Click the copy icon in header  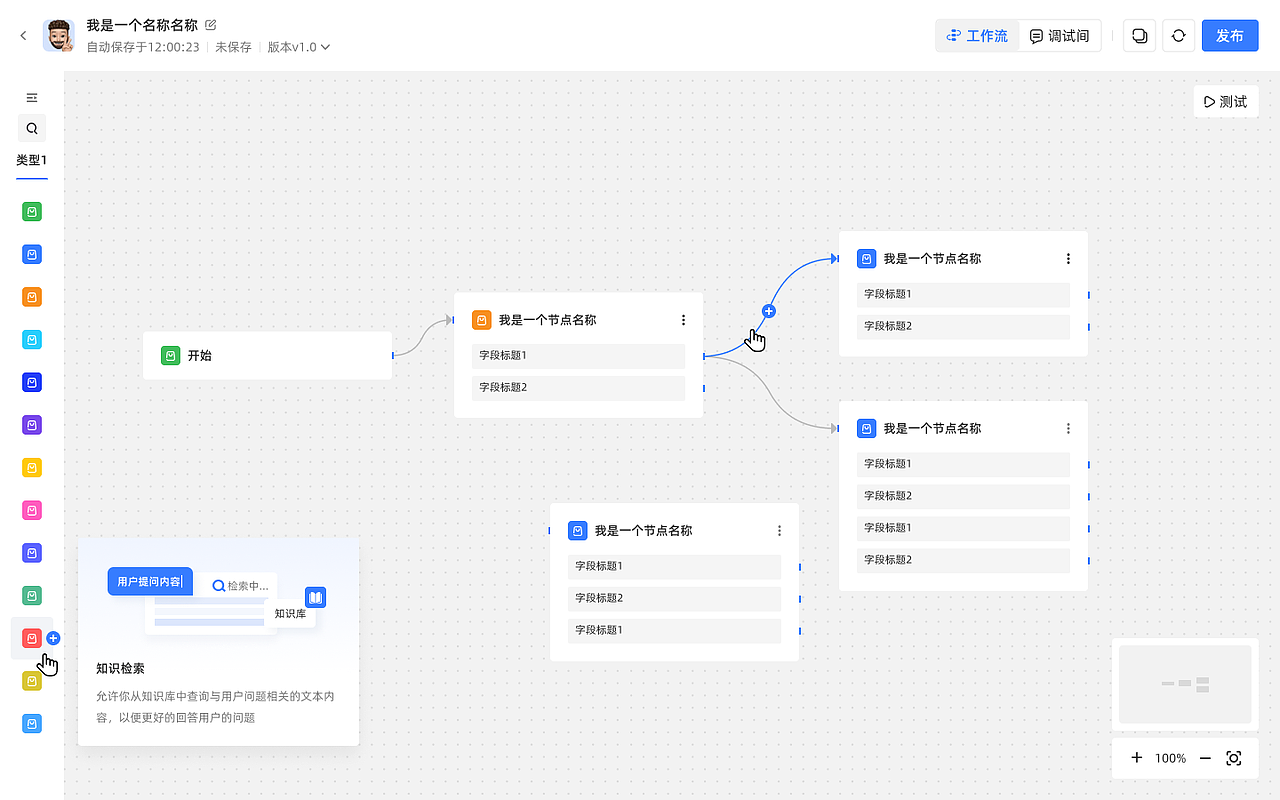tap(1139, 36)
